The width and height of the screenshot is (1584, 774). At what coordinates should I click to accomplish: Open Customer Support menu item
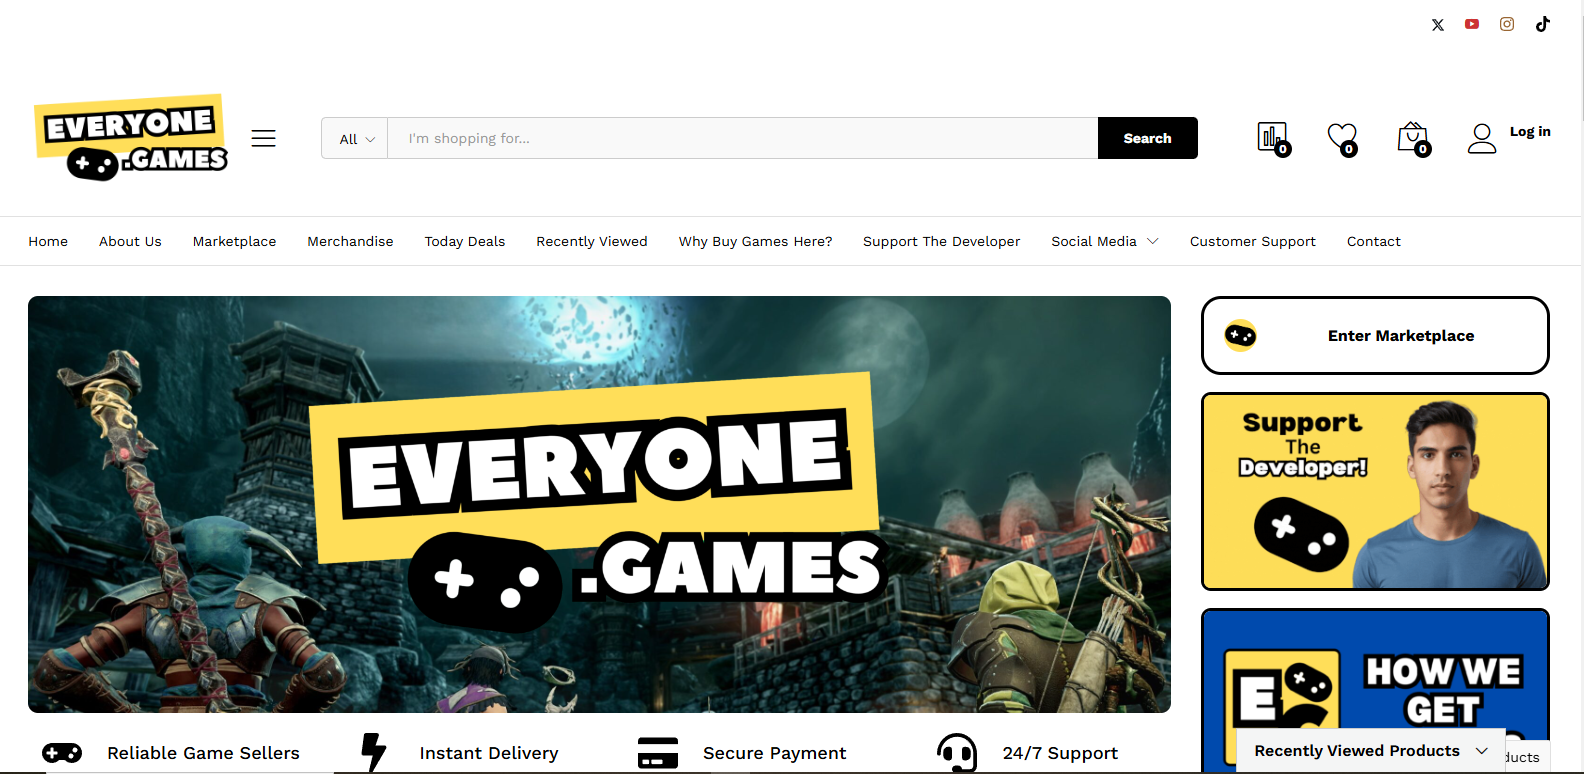(x=1253, y=241)
